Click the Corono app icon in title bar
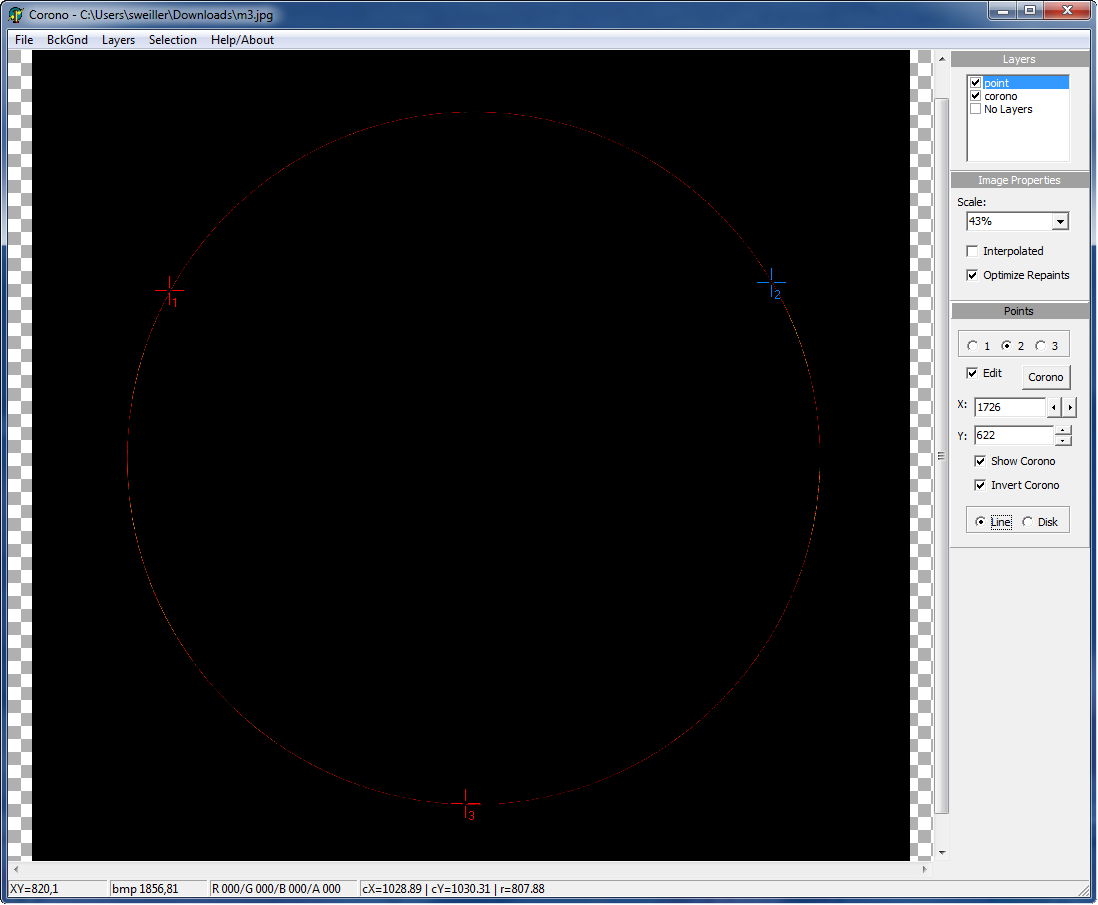This screenshot has width=1098, height=905. tap(15, 16)
